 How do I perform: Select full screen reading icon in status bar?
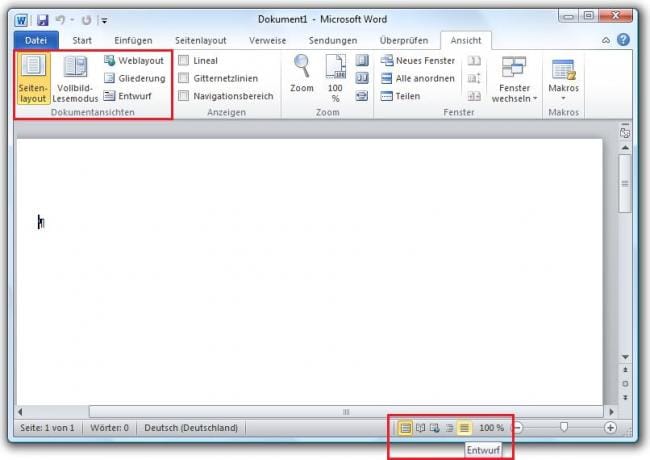click(x=420, y=428)
